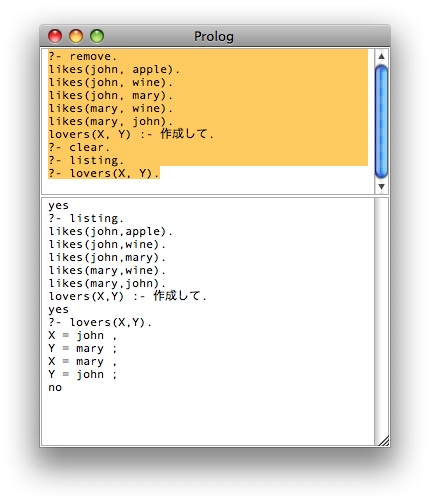The height and width of the screenshot is (502, 430).
Task: Click the scroll up arrow in input pane
Action: point(382,56)
